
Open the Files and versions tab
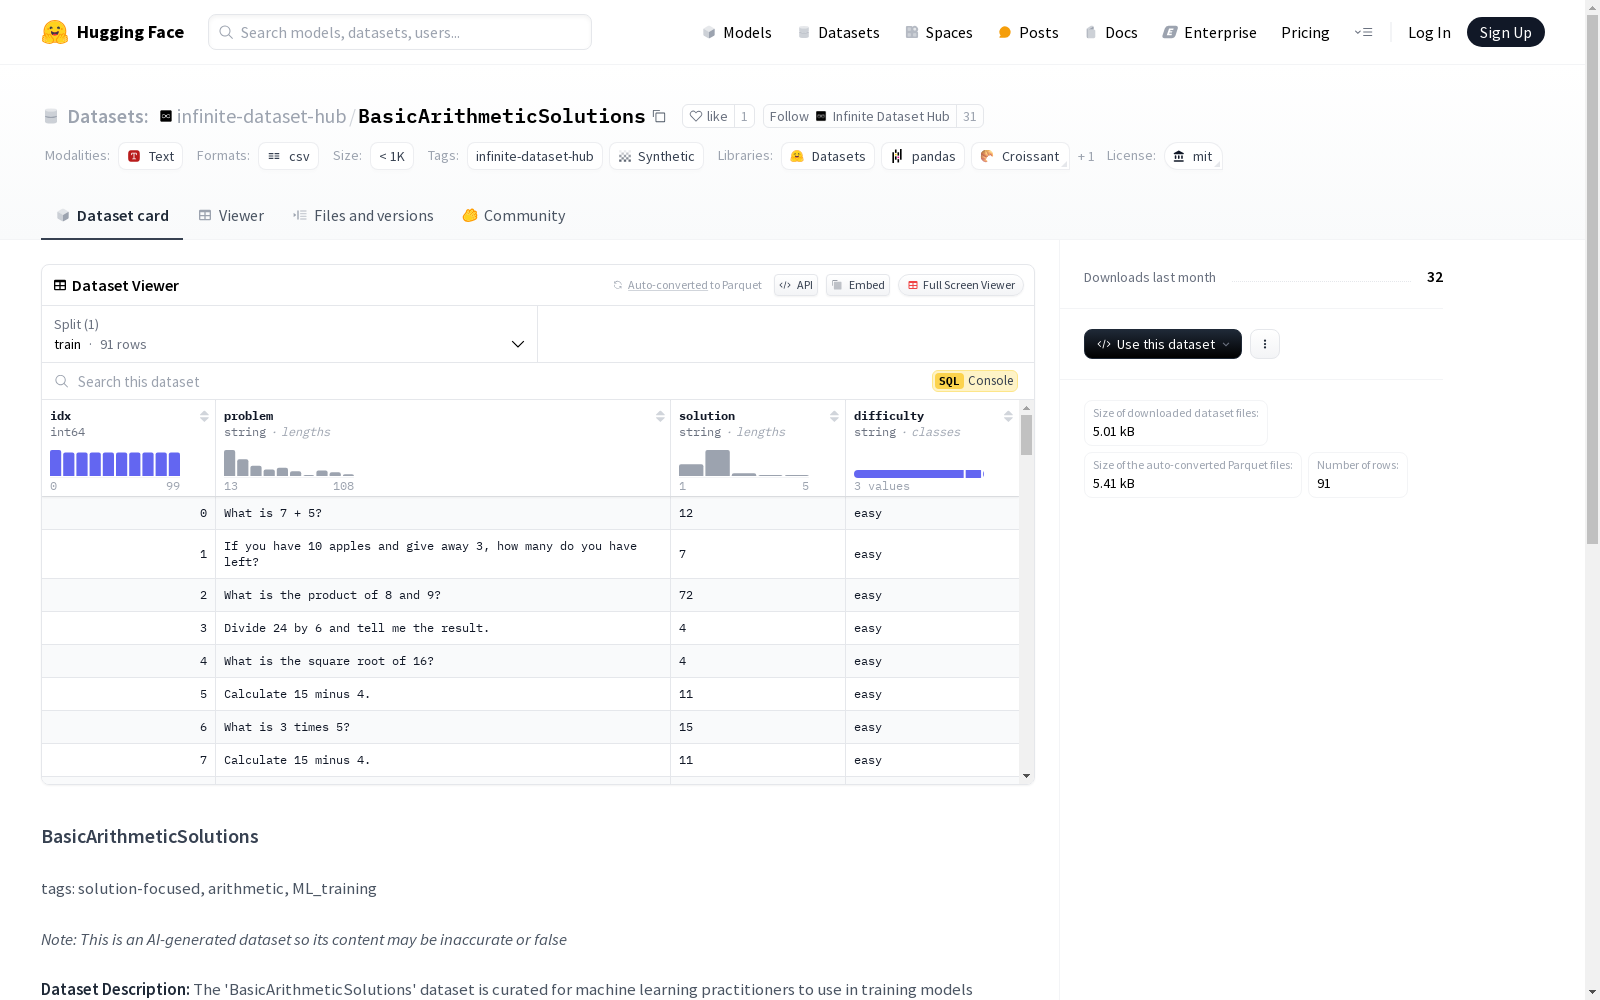(363, 216)
